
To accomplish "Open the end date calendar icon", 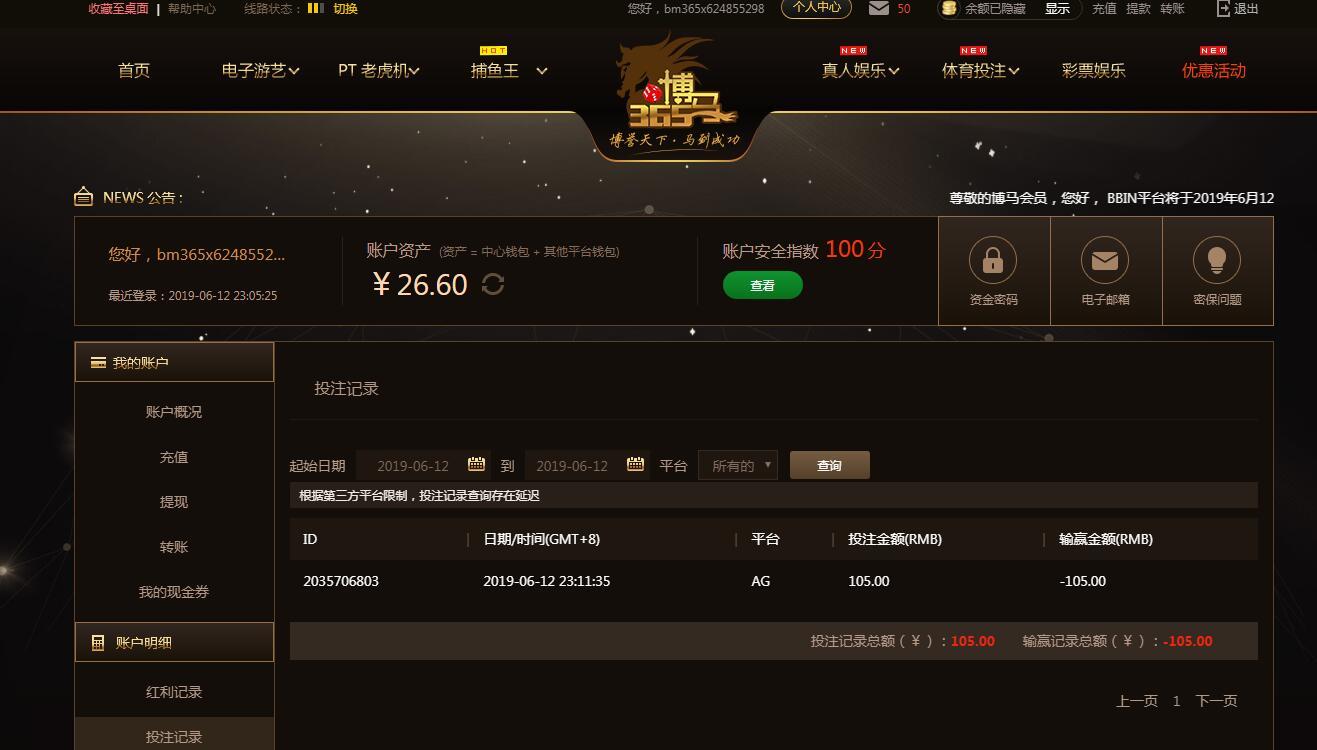I will pos(635,464).
